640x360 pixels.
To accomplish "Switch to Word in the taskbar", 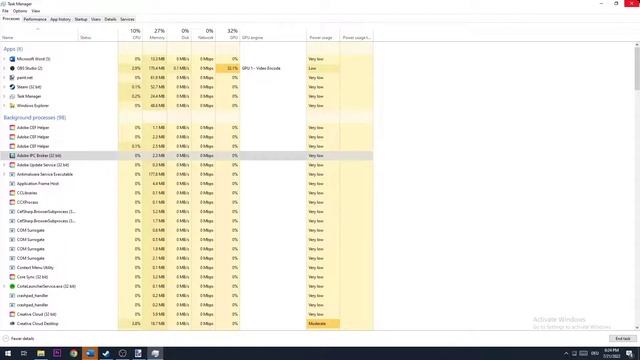I will point(90,353).
